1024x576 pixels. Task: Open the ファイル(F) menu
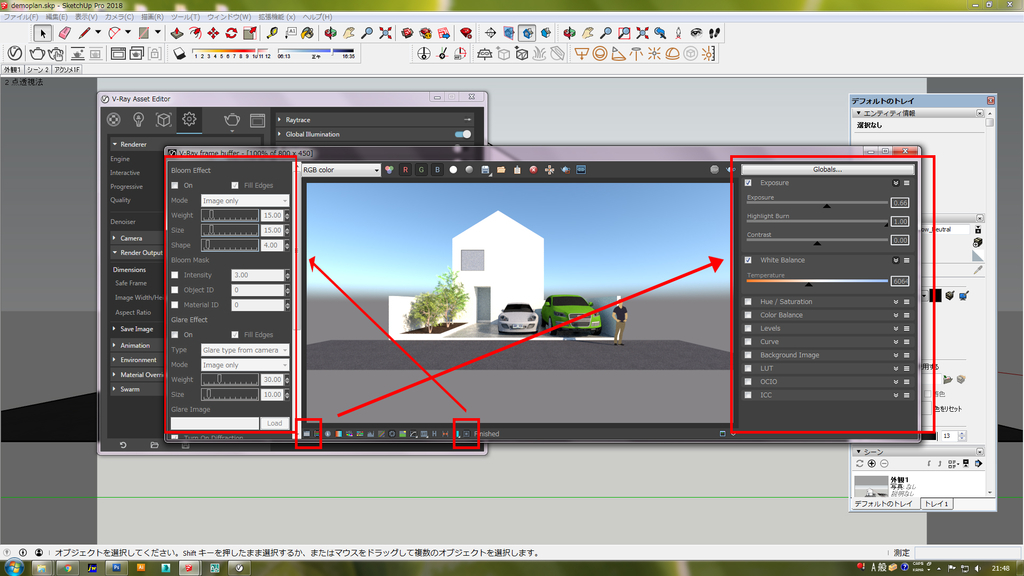click(20, 17)
